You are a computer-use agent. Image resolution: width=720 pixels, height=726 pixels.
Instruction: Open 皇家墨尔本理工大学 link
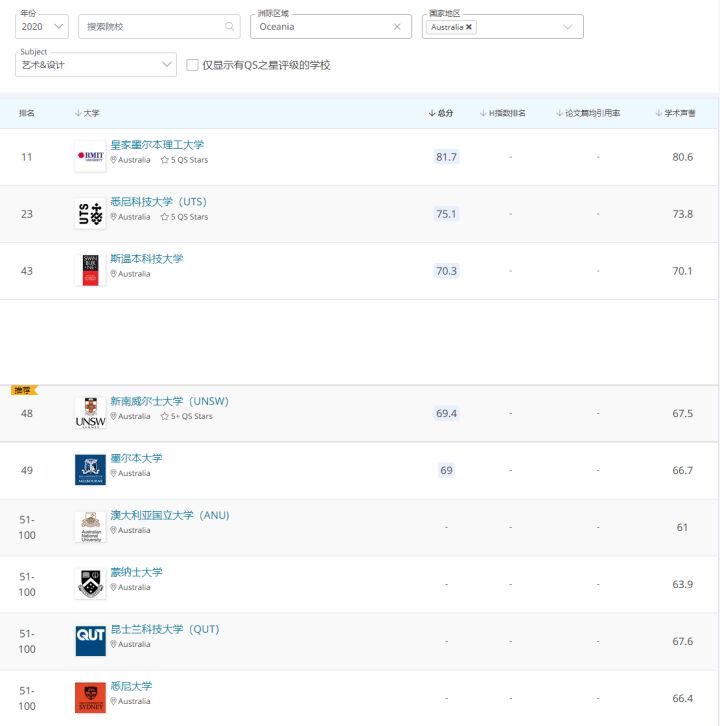(157, 144)
